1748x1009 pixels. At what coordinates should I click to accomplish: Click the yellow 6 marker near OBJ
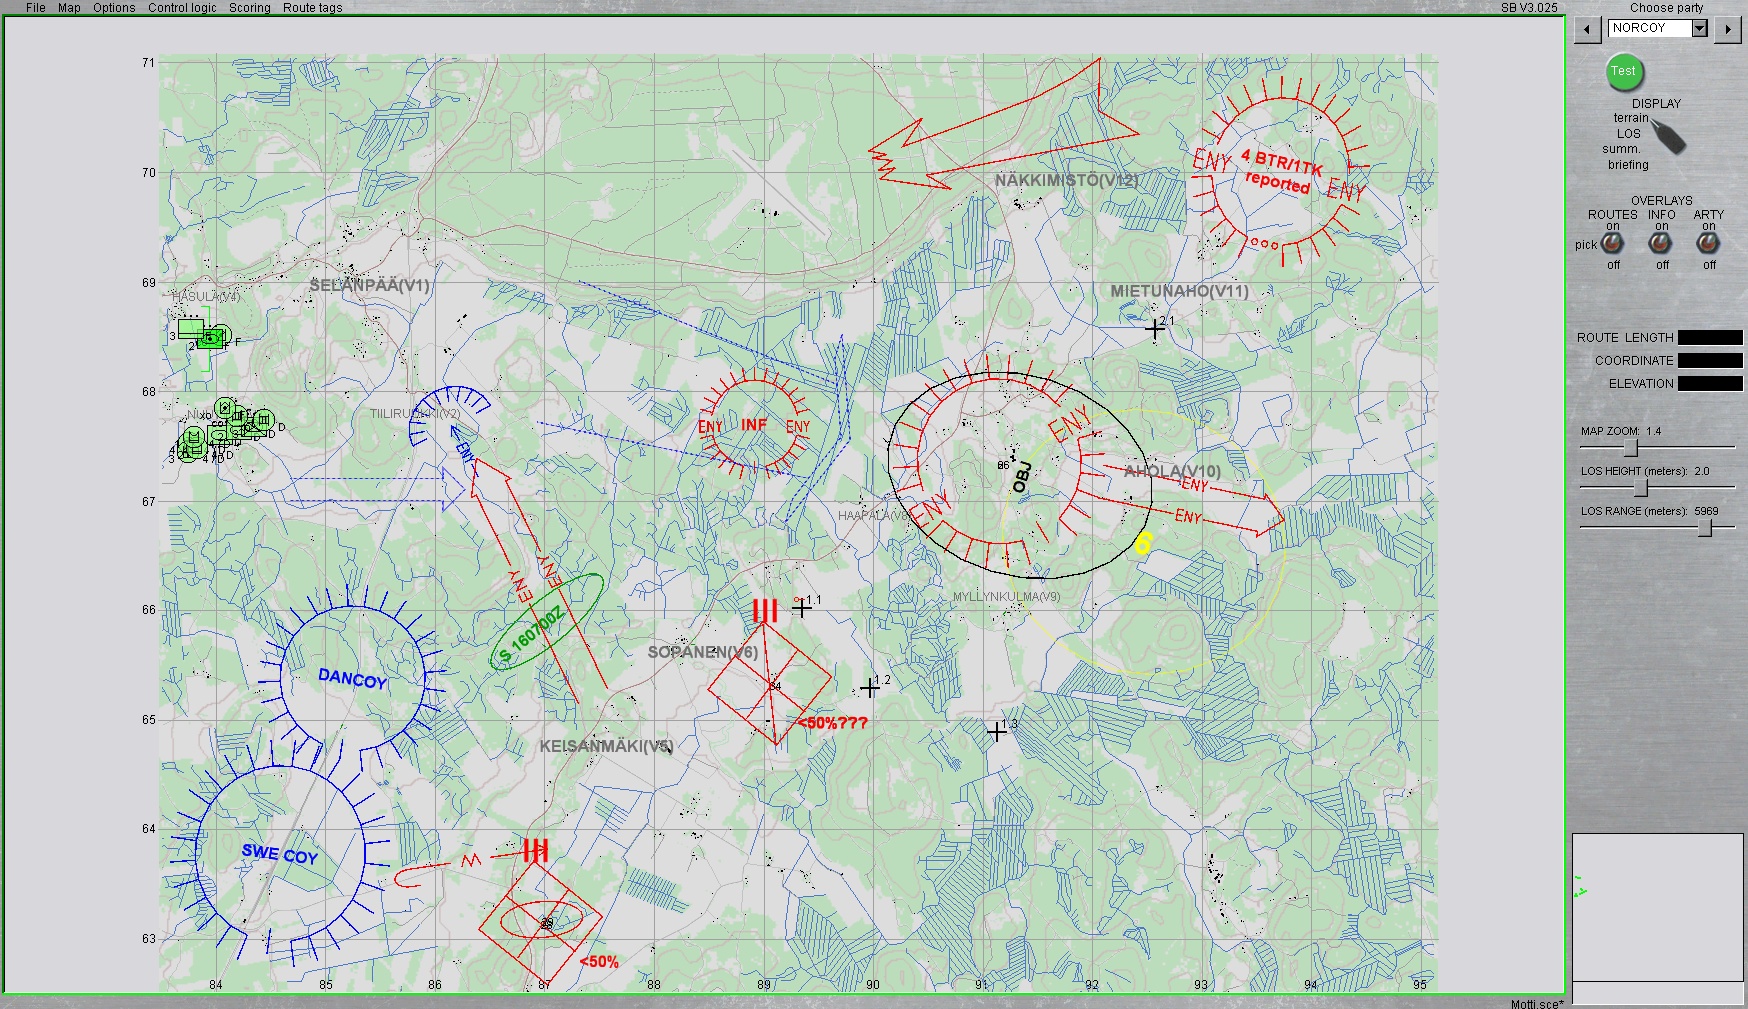click(1144, 543)
